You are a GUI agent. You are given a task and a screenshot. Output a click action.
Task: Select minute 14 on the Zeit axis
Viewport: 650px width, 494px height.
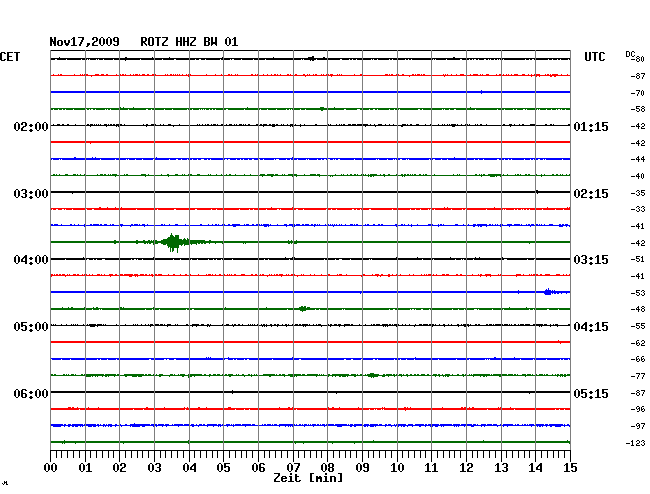[x=535, y=467]
